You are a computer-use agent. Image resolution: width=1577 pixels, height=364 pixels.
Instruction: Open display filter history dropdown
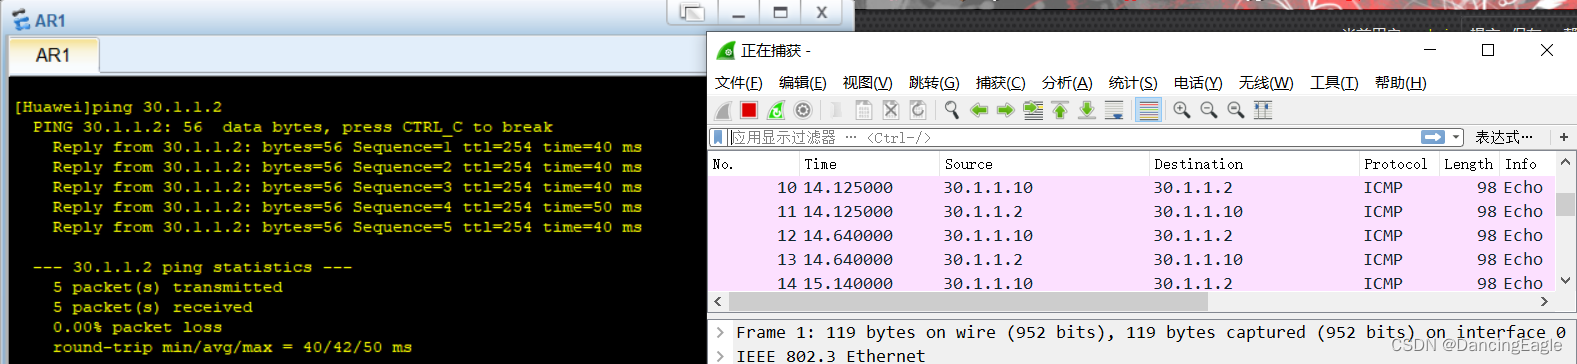[1457, 137]
